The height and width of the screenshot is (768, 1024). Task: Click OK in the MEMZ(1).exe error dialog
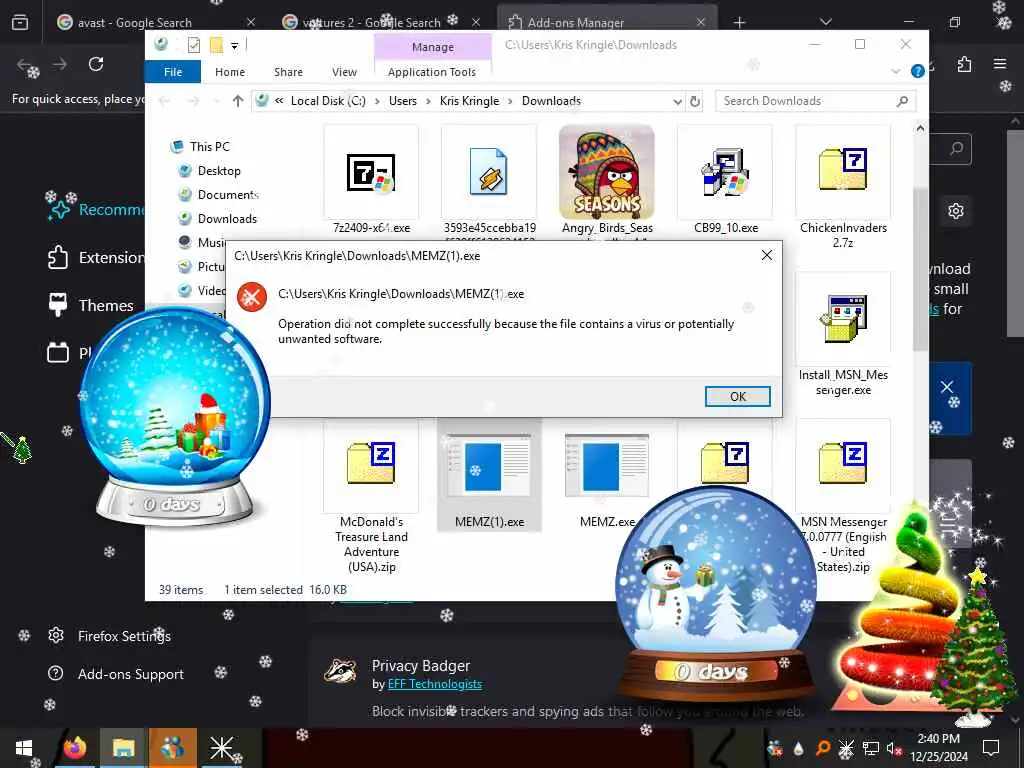(x=737, y=396)
